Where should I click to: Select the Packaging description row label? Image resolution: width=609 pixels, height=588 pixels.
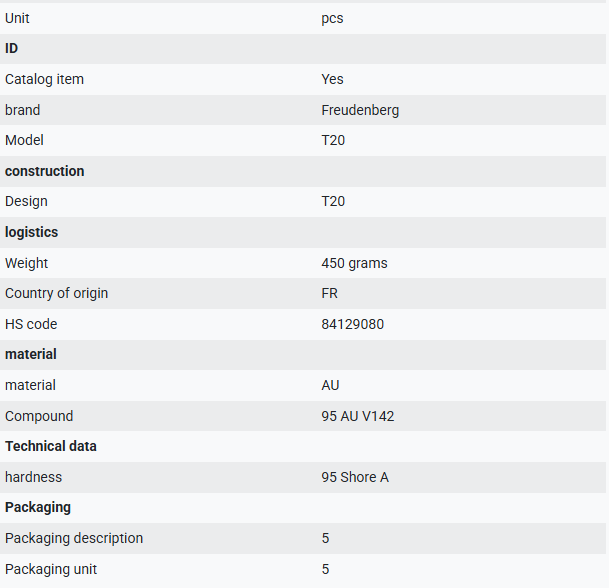click(74, 539)
